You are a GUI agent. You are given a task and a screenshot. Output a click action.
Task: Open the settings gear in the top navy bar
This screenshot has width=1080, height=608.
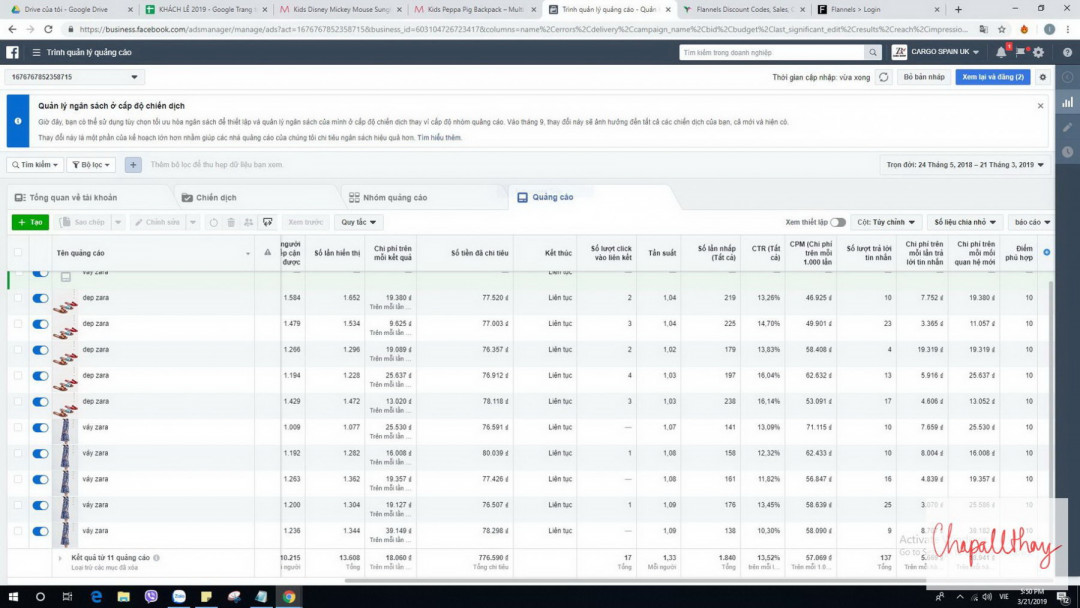[x=1039, y=52]
